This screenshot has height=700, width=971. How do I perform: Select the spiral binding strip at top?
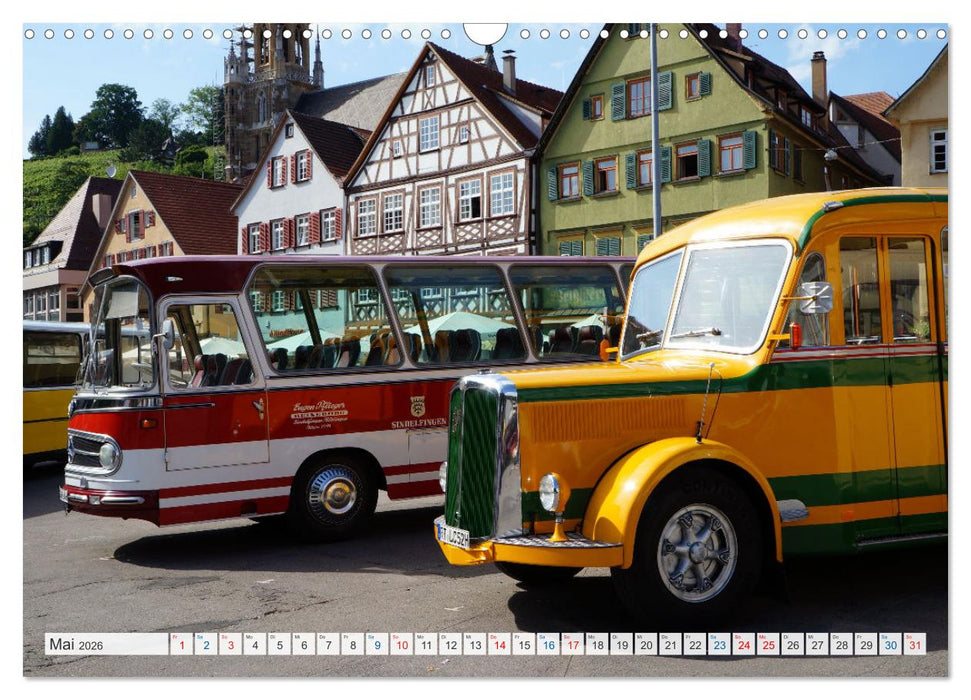(300, 33)
